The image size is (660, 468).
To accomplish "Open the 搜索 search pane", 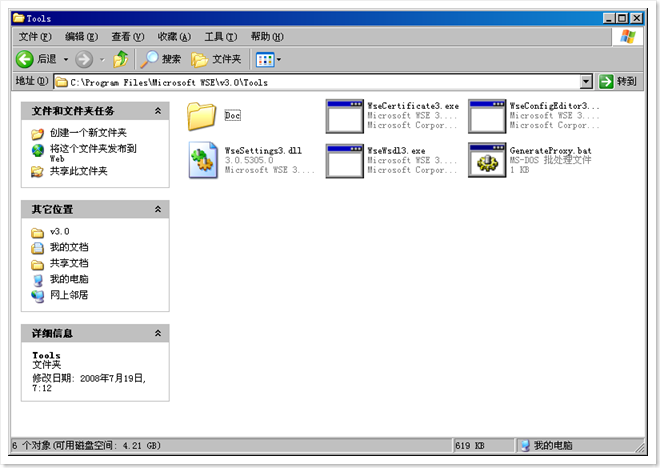I will click(161, 59).
